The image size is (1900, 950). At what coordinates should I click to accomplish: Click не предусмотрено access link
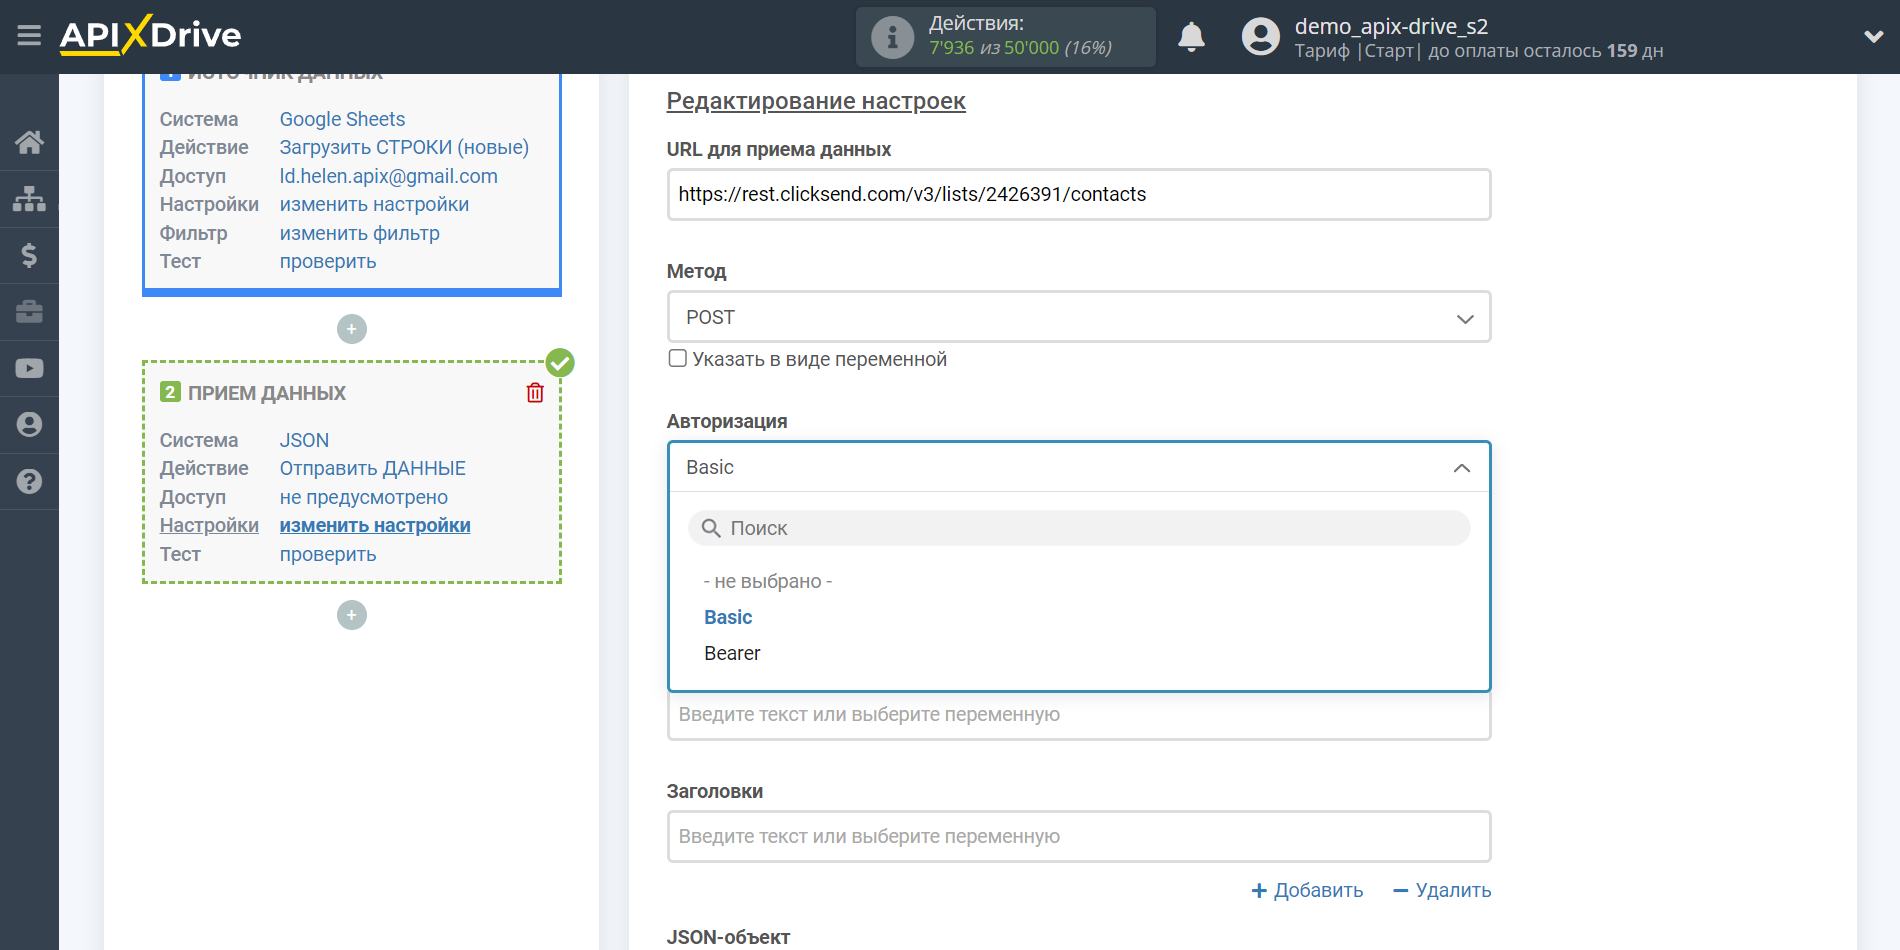click(x=363, y=497)
